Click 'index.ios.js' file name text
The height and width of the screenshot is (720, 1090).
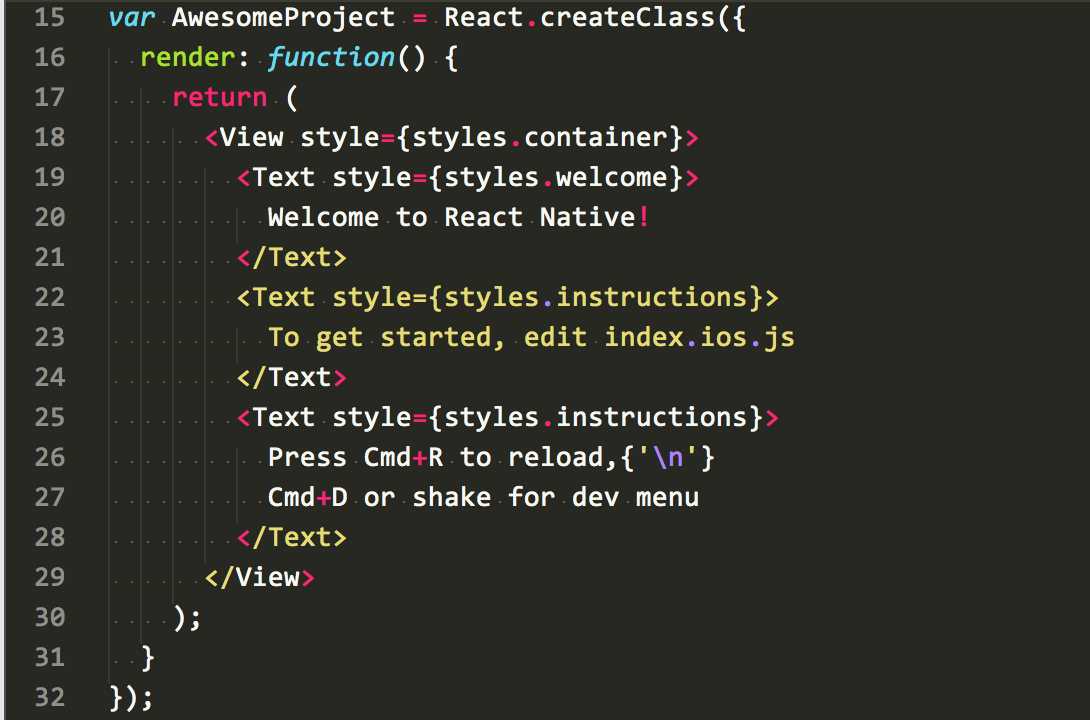699,337
